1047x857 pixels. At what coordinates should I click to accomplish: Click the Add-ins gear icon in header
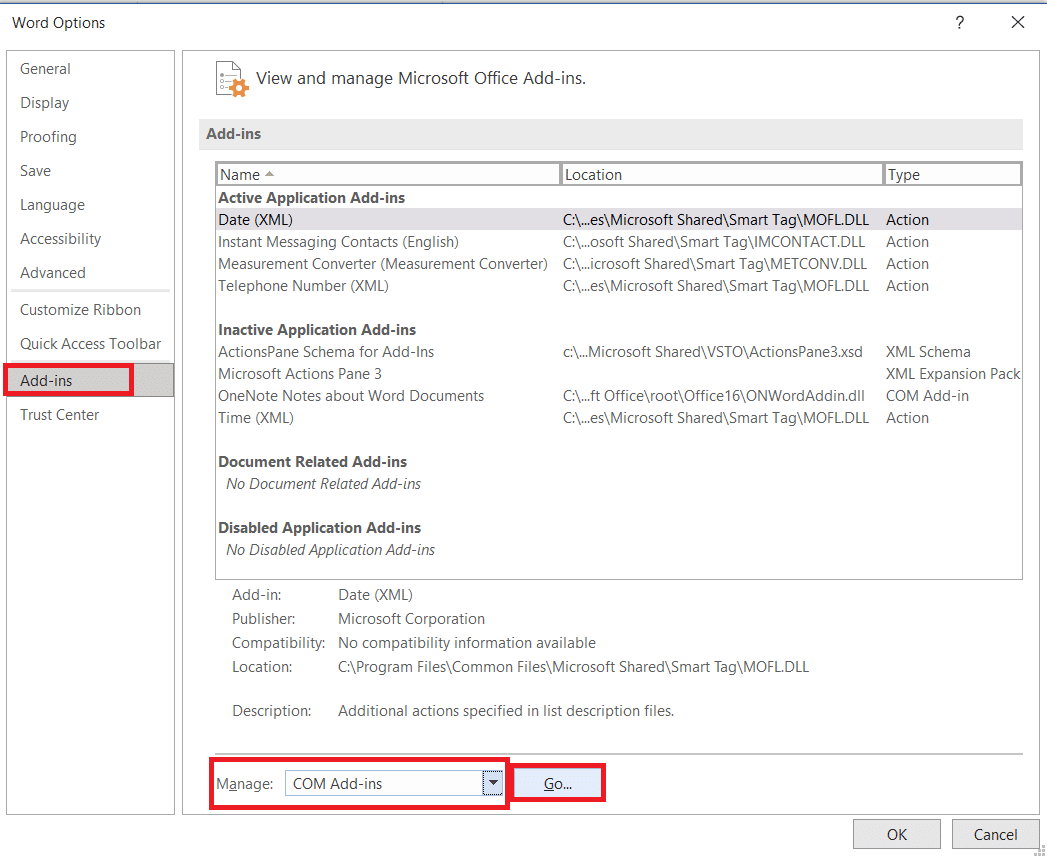(x=231, y=79)
